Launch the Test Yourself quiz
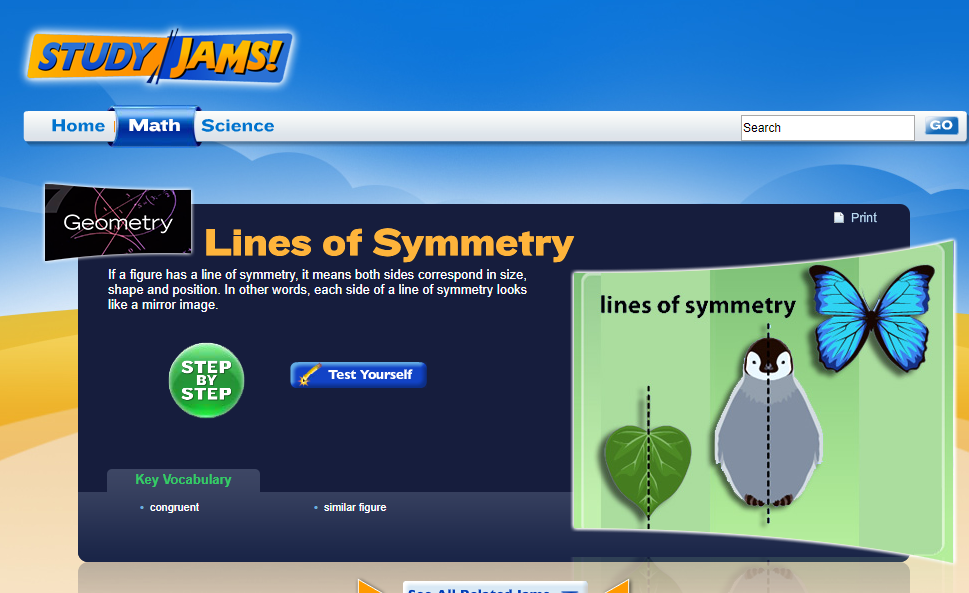Screen dimensions: 969x593 click(358, 374)
